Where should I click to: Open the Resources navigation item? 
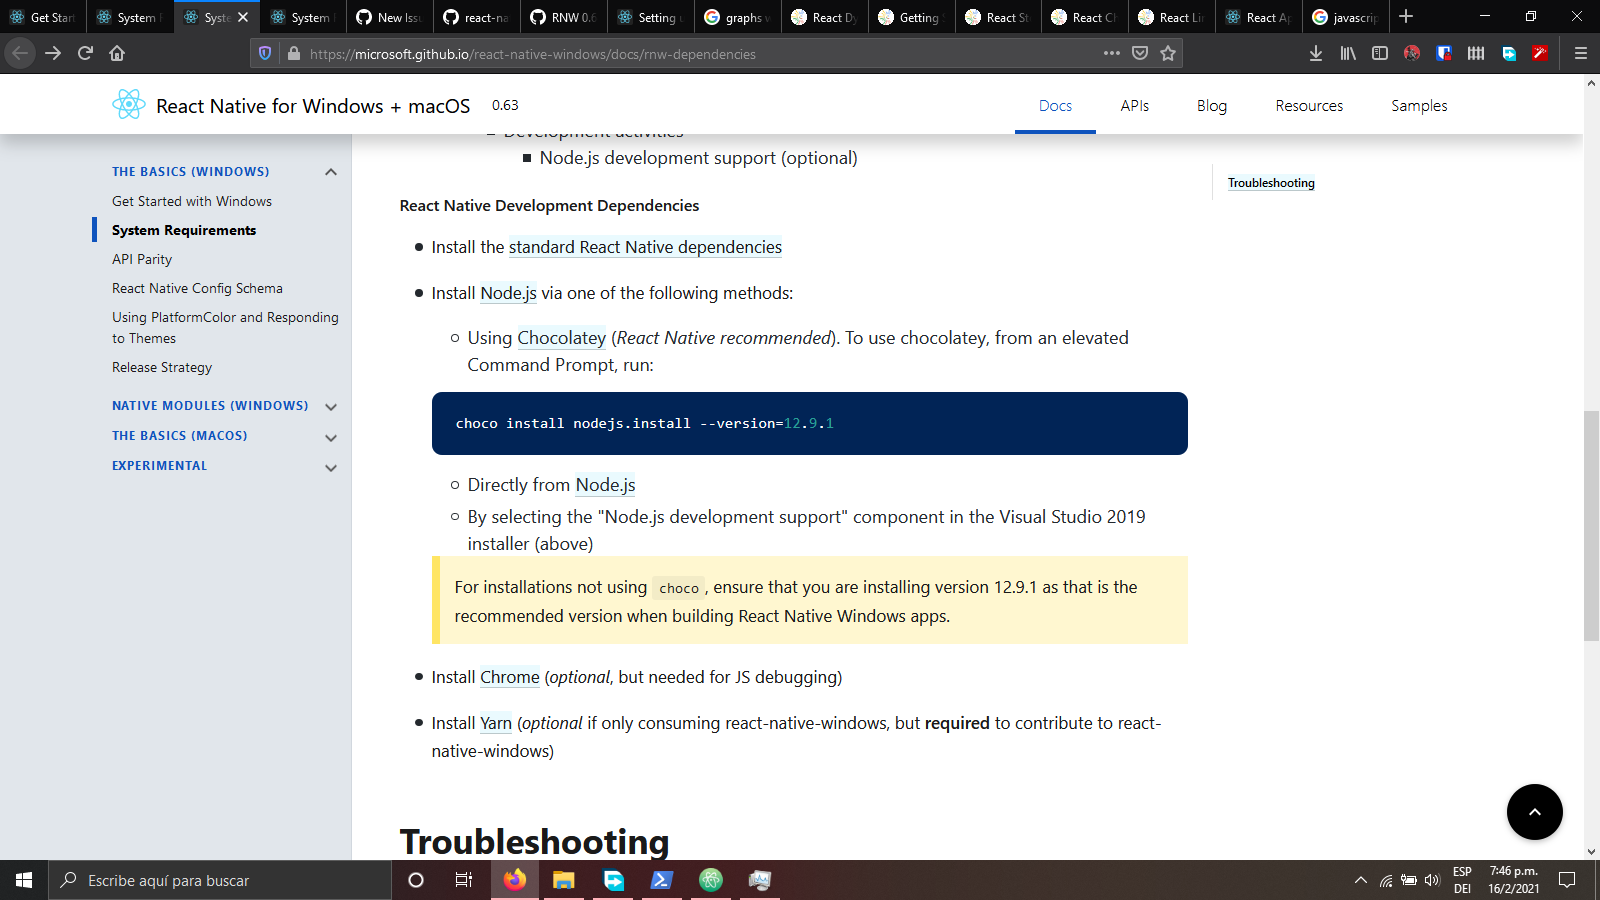click(1309, 105)
